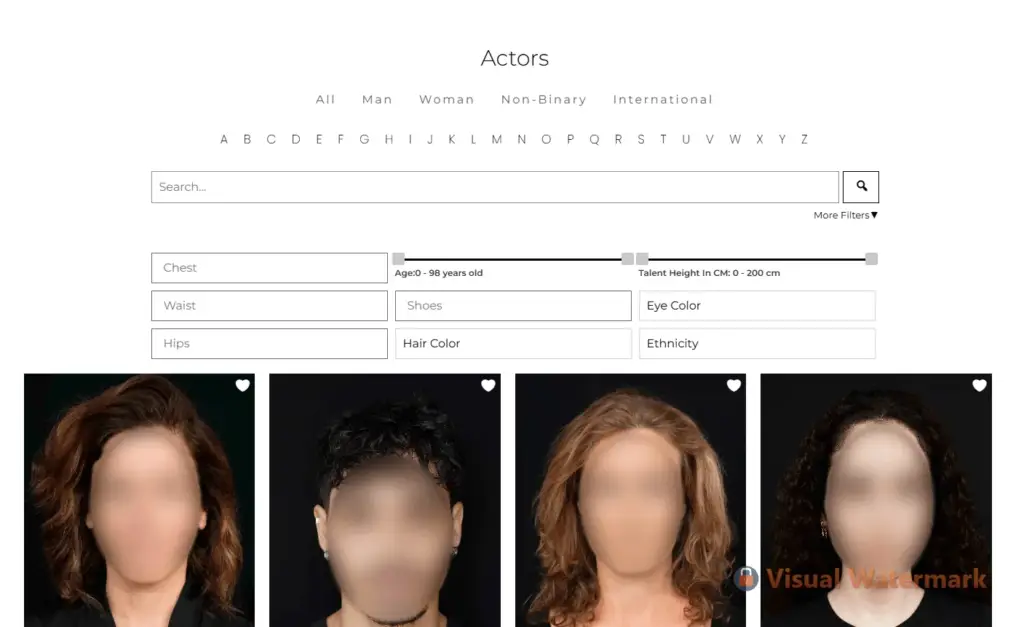1024x627 pixels.
Task: Favorite the fourth actor with dark curly hair
Action: (979, 386)
